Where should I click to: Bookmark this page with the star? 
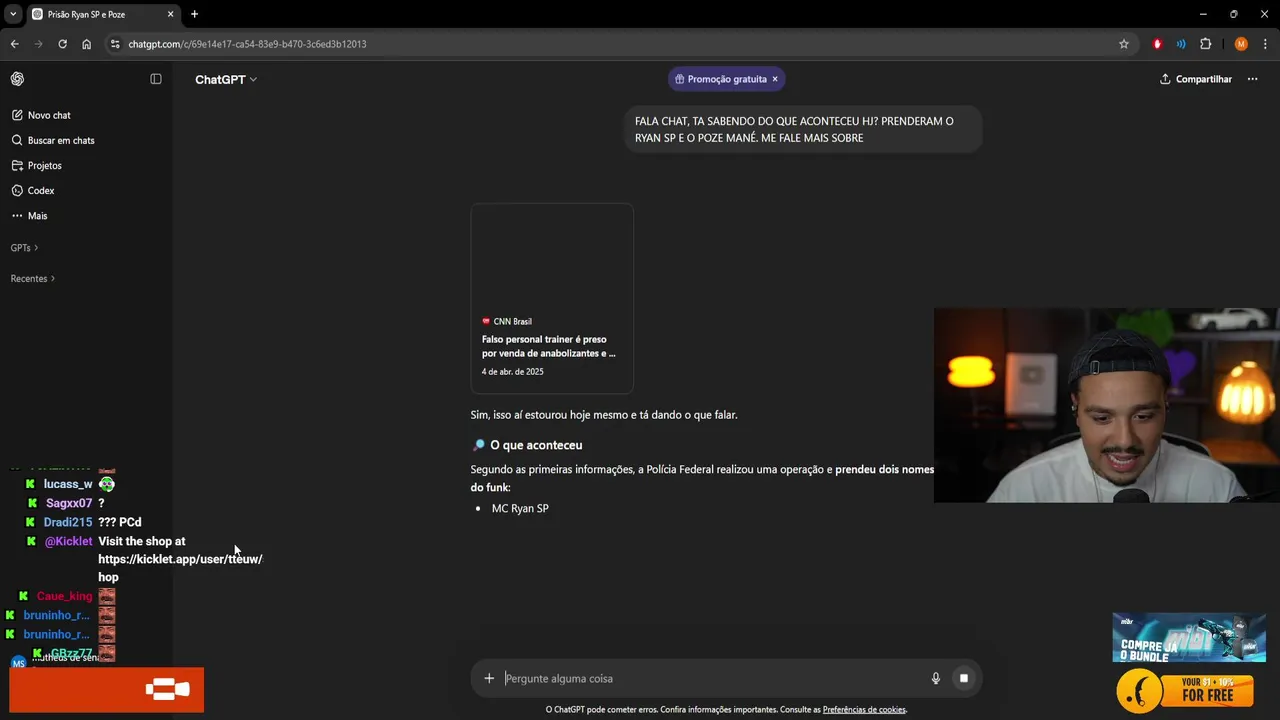[x=1124, y=44]
